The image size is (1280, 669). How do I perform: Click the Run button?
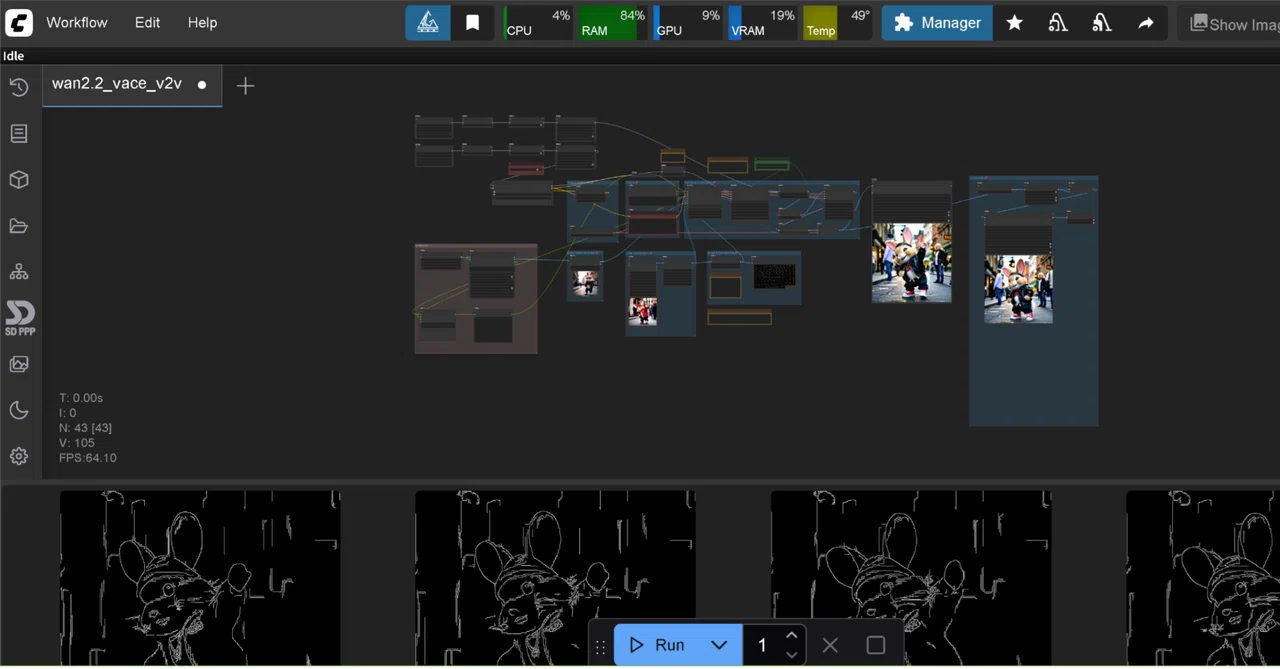[x=657, y=645]
